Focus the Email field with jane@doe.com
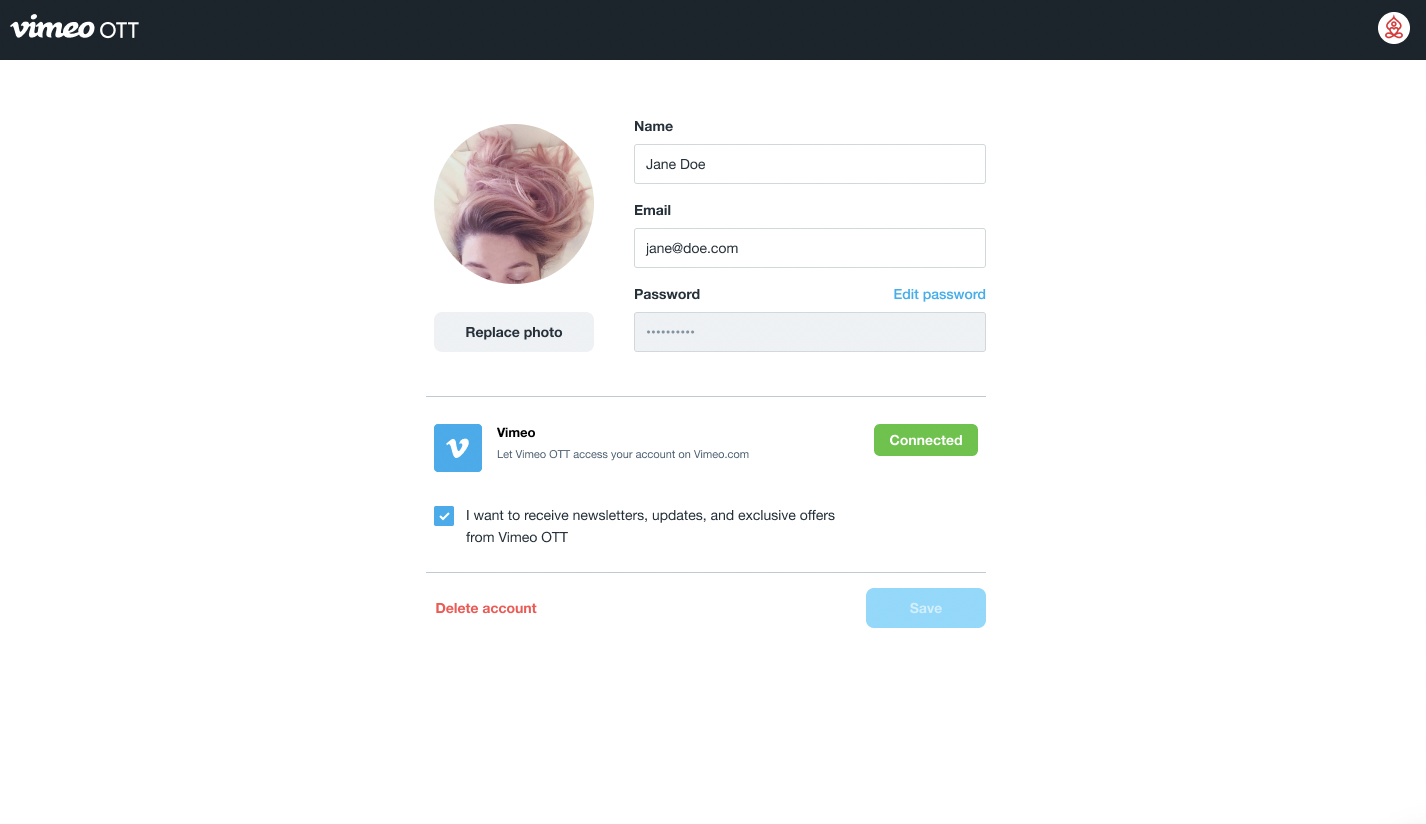1426x824 pixels. pos(810,248)
